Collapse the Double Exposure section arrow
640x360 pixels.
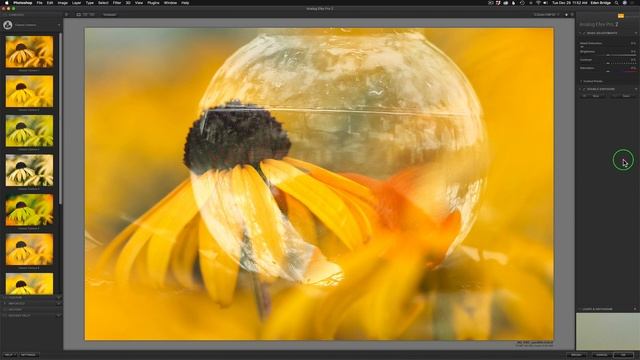(580, 89)
